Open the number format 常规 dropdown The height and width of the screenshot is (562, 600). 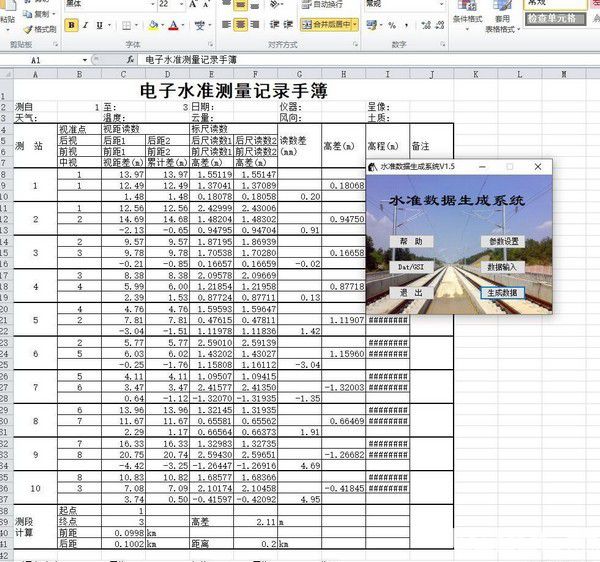click(x=441, y=4)
